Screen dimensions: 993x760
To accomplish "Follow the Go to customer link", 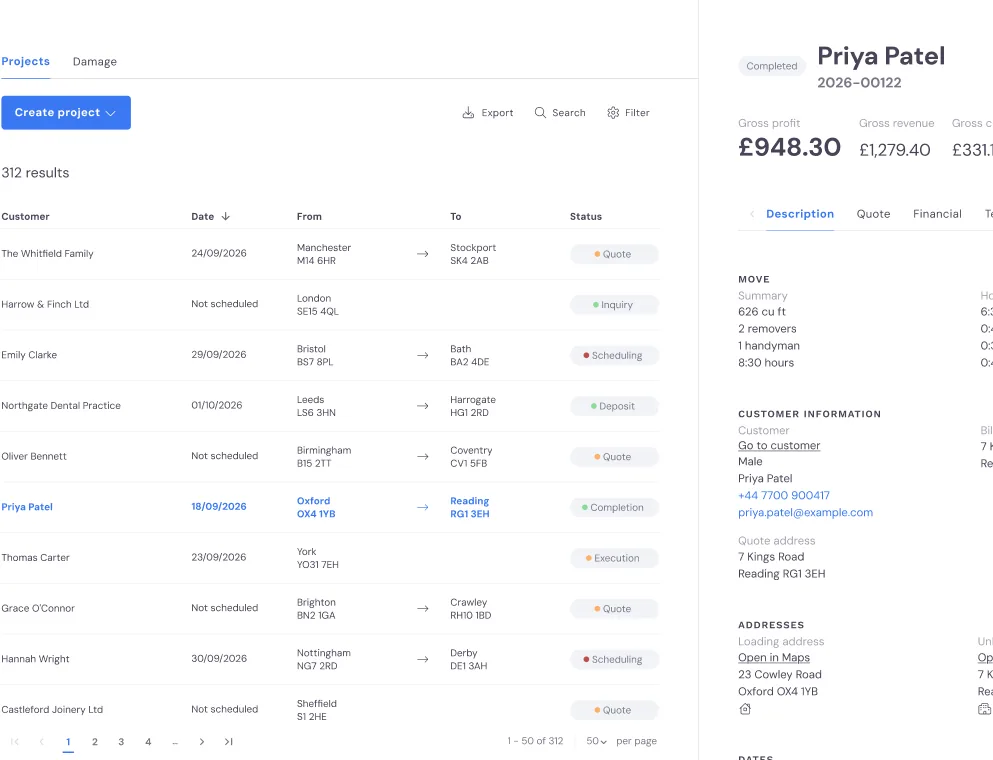I will [x=779, y=445].
